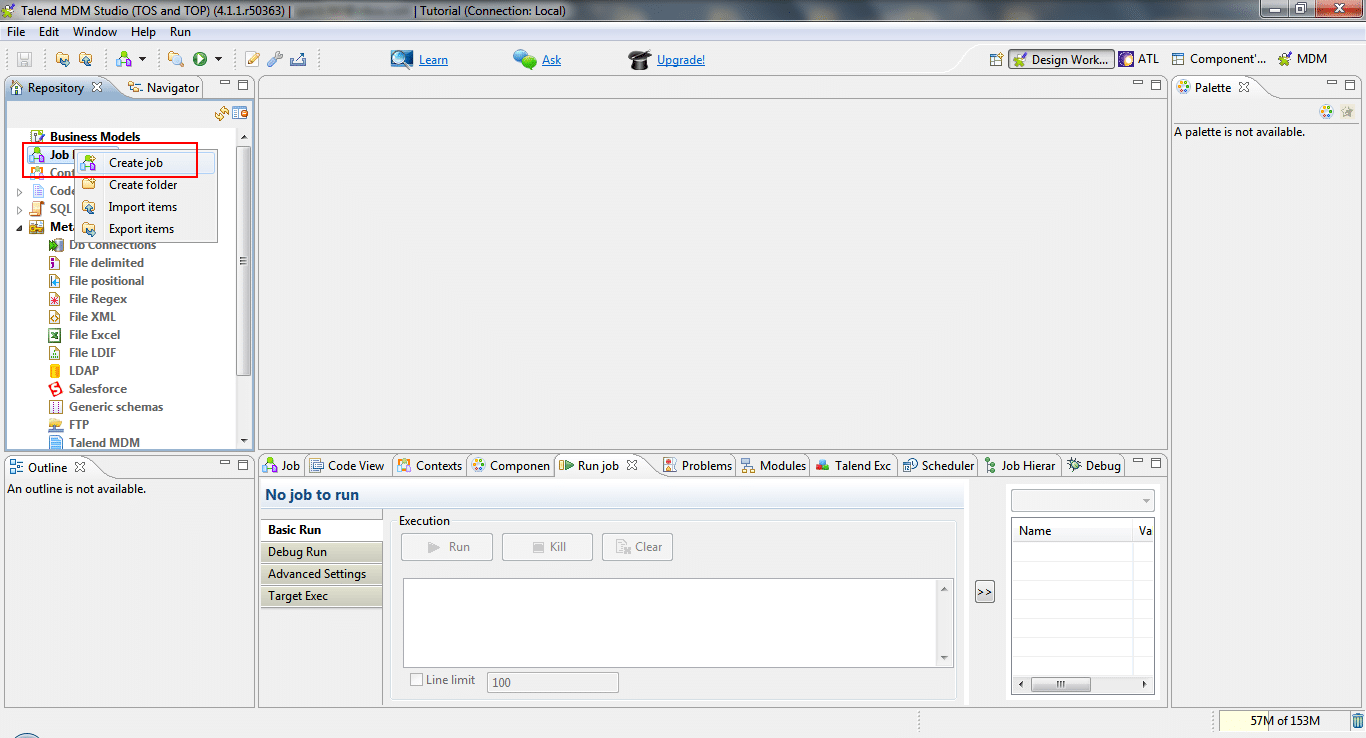Click the pencil edit icon in toolbar

pyautogui.click(x=253, y=60)
